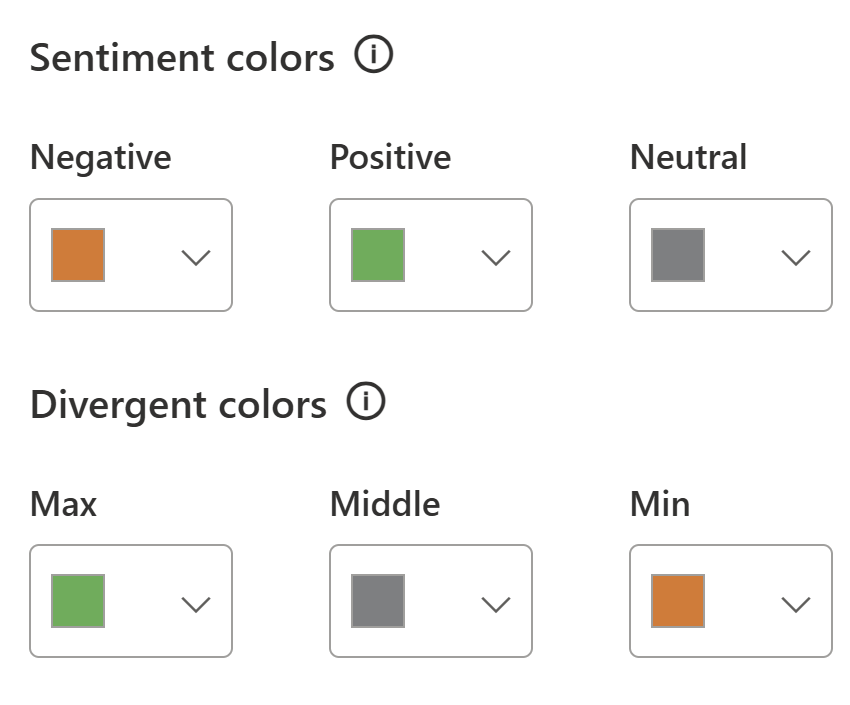Select the orange Min color swatch

678,601
